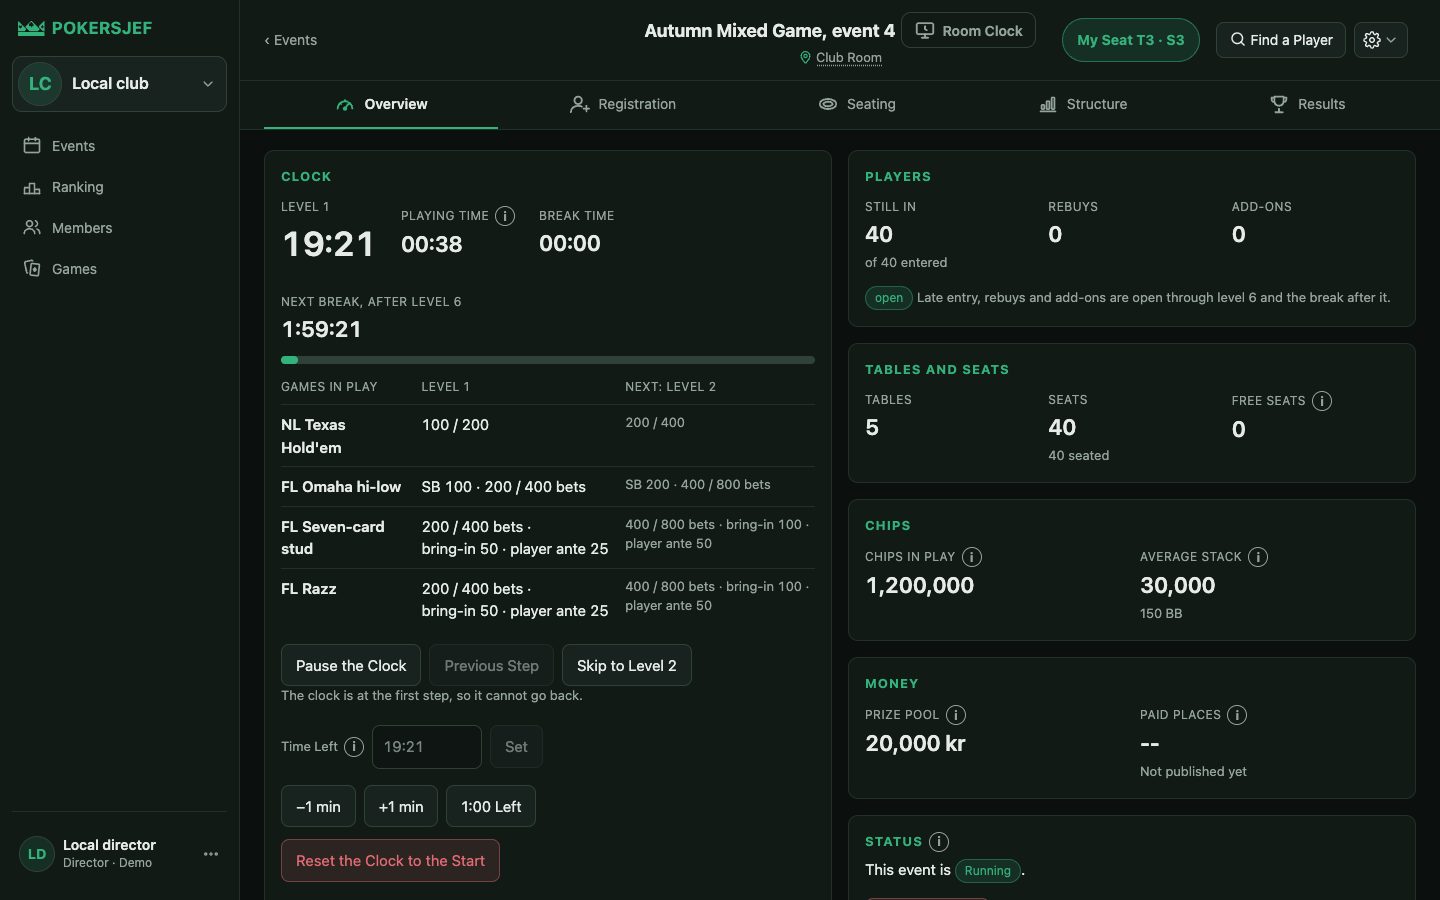Switch to the Results tab
This screenshot has height=900, width=1440.
coord(1307,104)
